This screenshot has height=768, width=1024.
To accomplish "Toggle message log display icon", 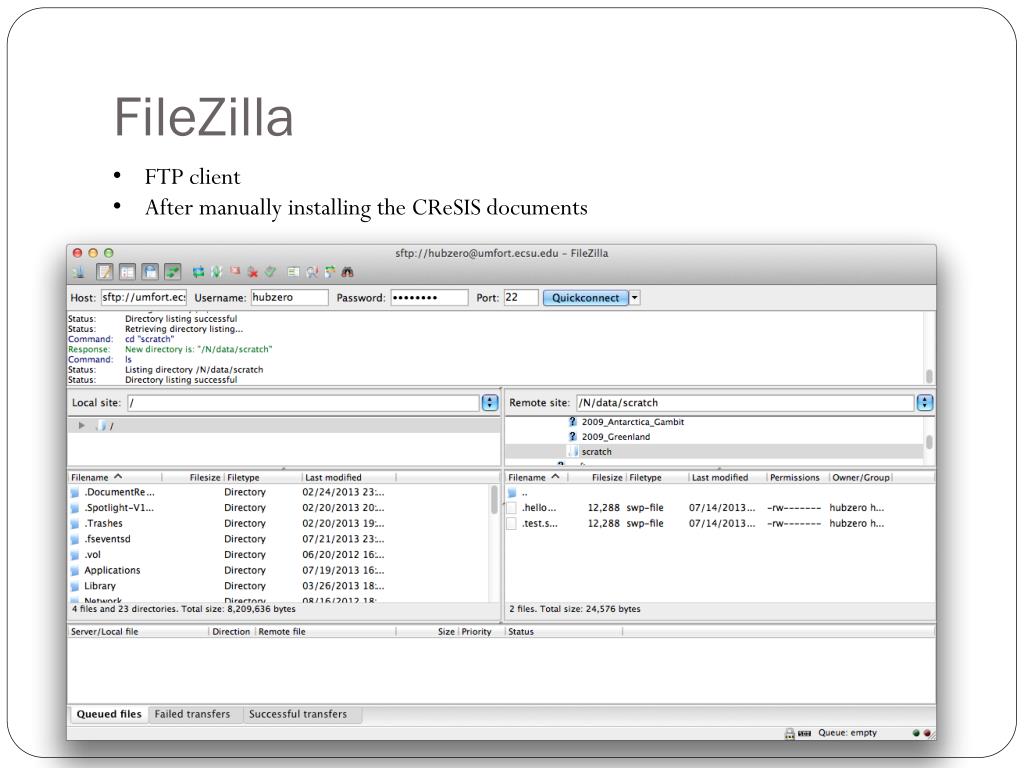I will tap(104, 272).
